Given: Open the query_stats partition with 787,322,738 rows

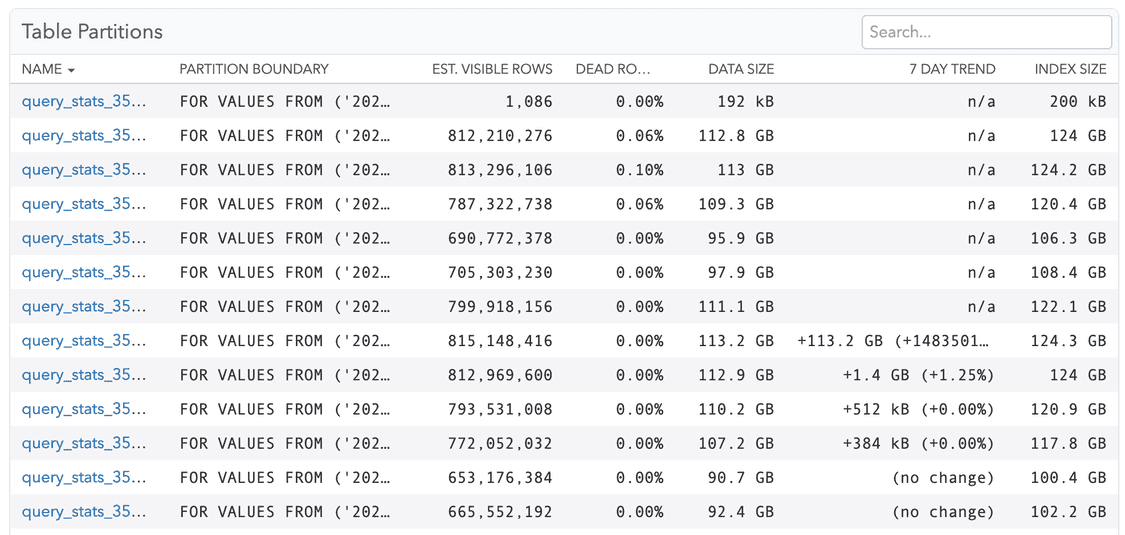Looking at the screenshot, I should [84, 204].
